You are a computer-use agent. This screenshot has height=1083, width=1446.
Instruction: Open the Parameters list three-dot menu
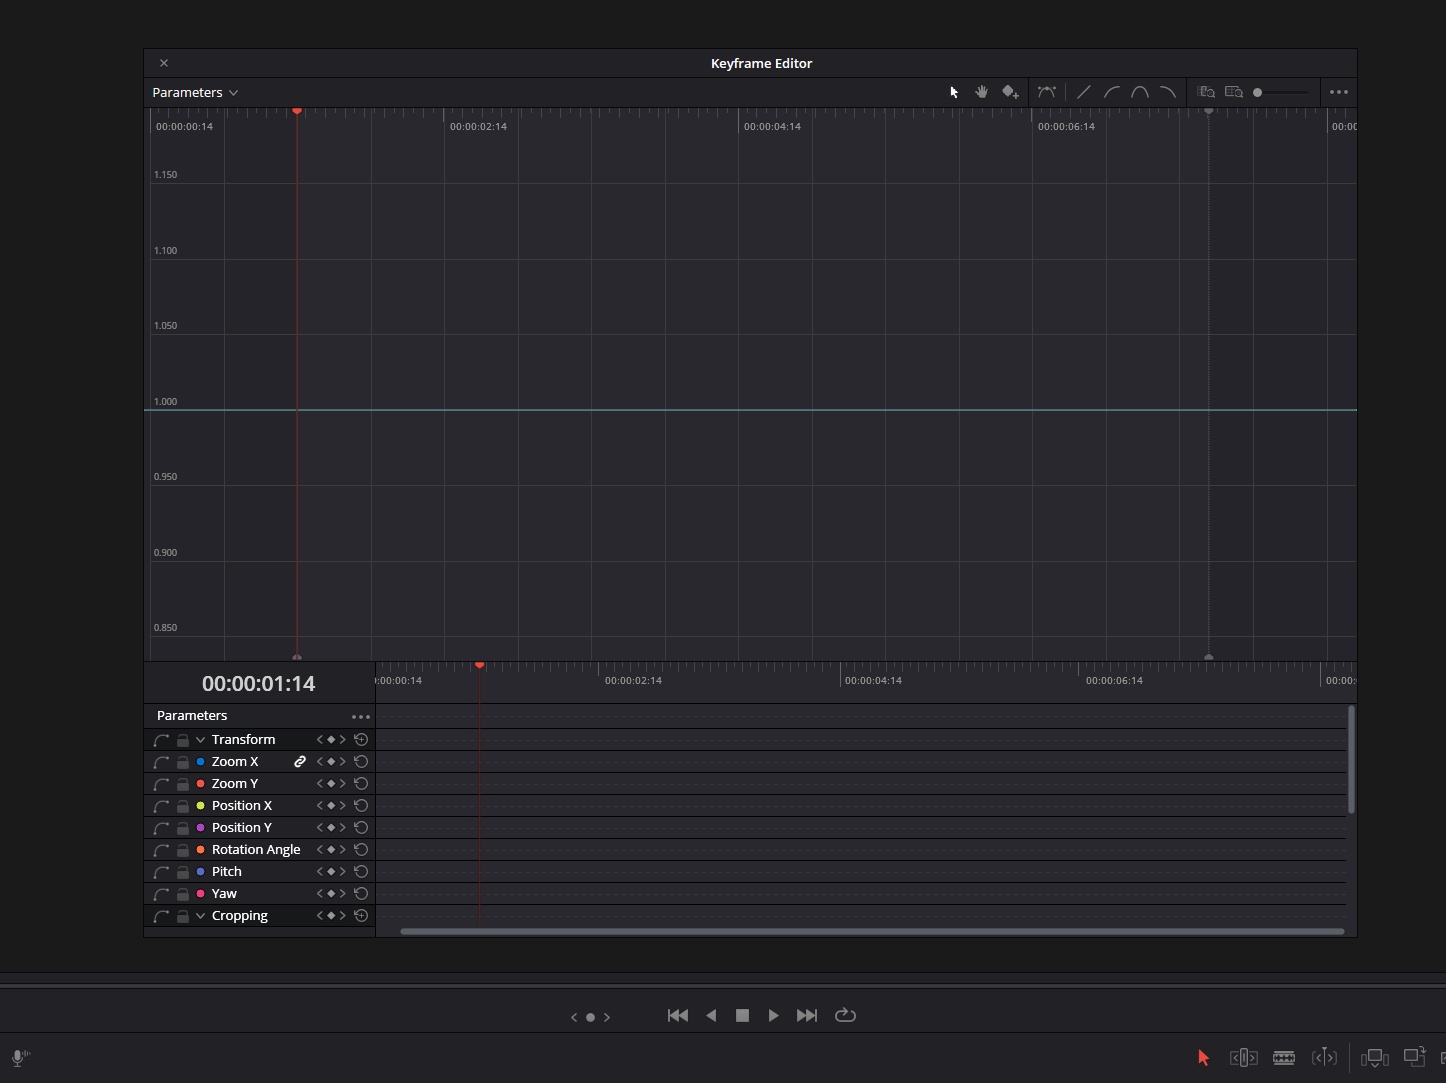tap(361, 716)
